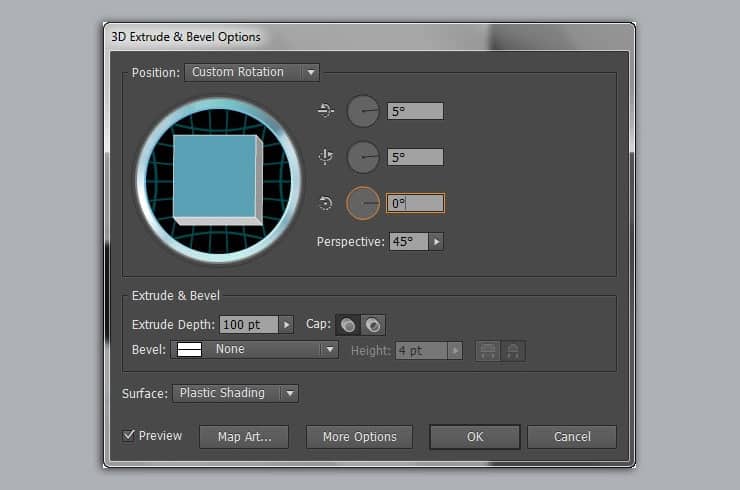This screenshot has height=490, width=740.
Task: Uncheck the Preview checkbox
Action: (x=128, y=435)
